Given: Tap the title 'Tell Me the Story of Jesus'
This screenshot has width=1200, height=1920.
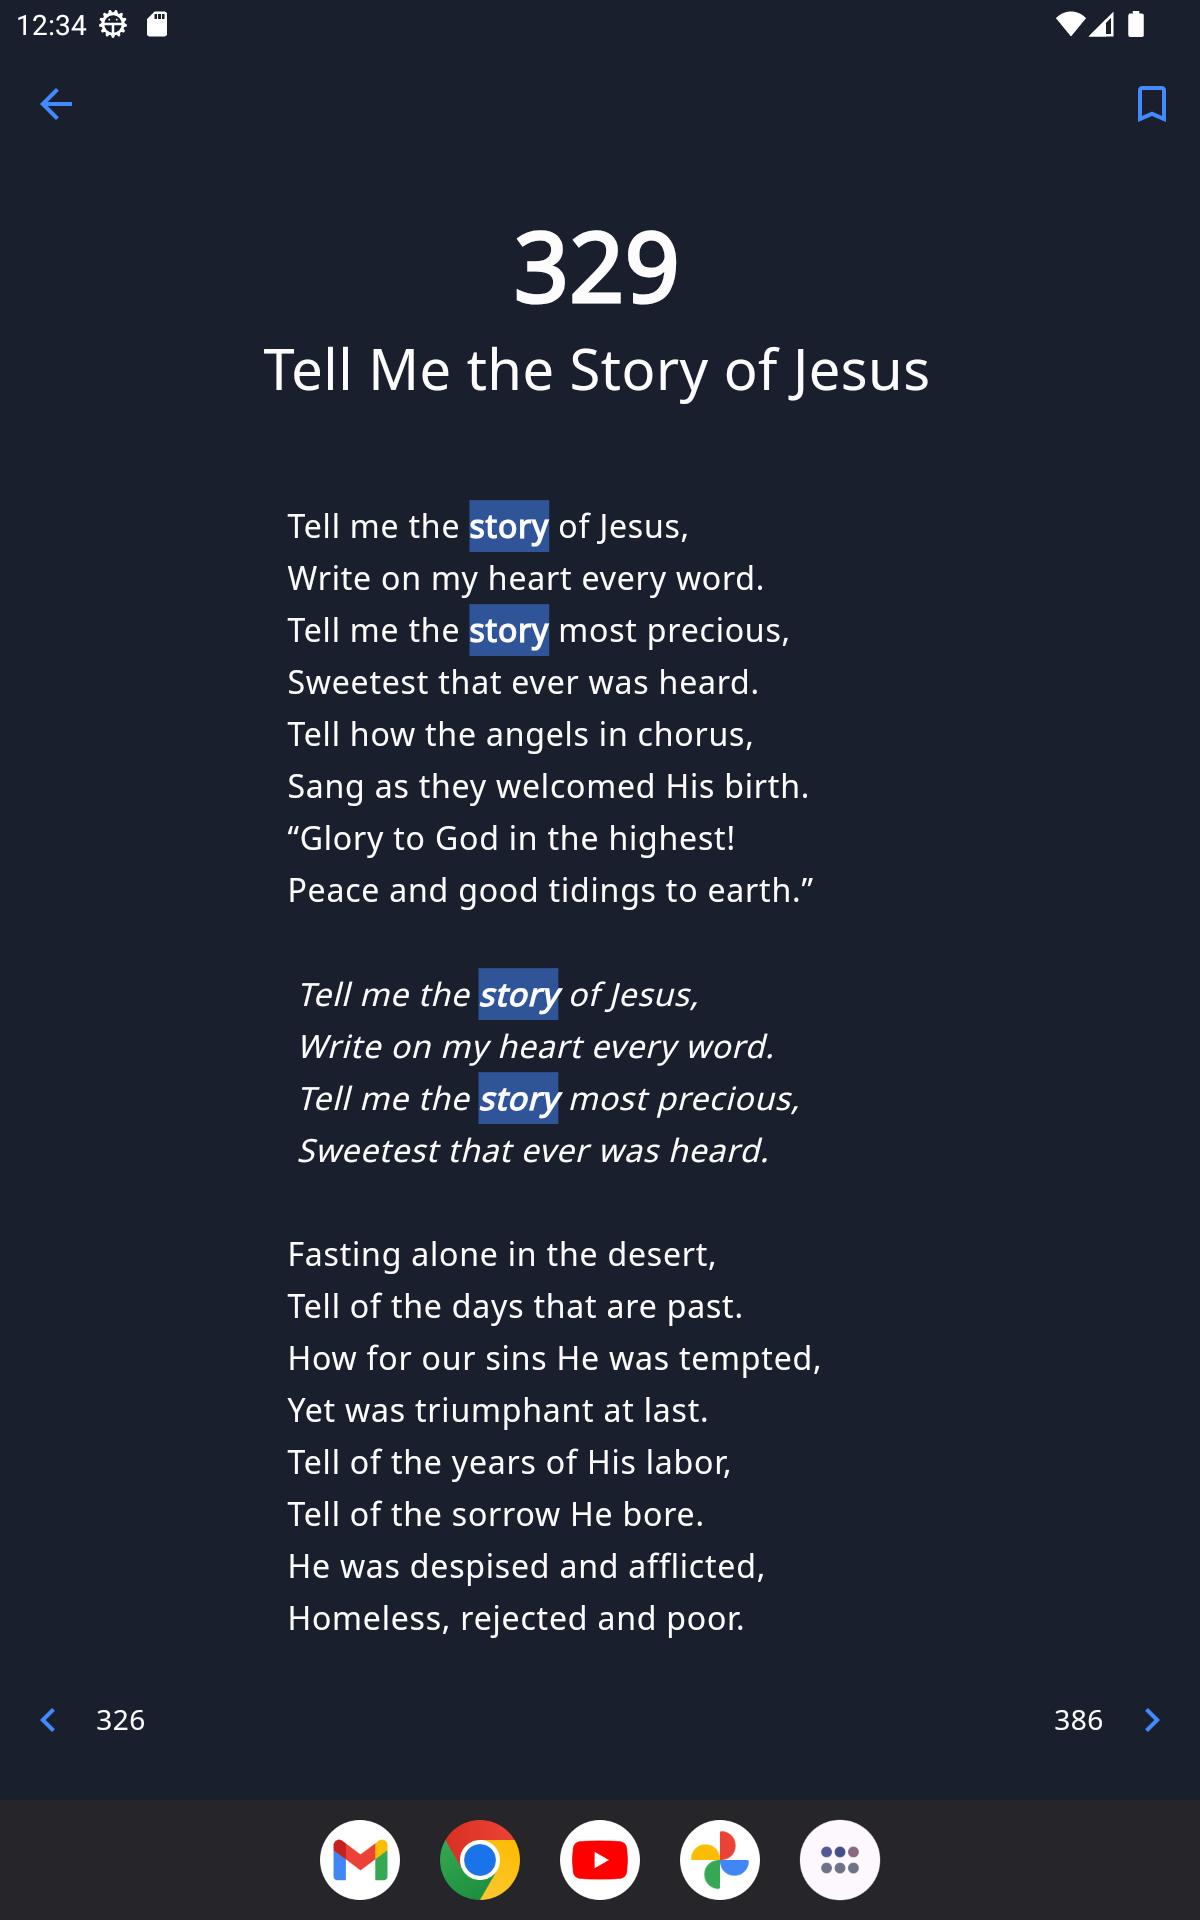Looking at the screenshot, I should 596,370.
